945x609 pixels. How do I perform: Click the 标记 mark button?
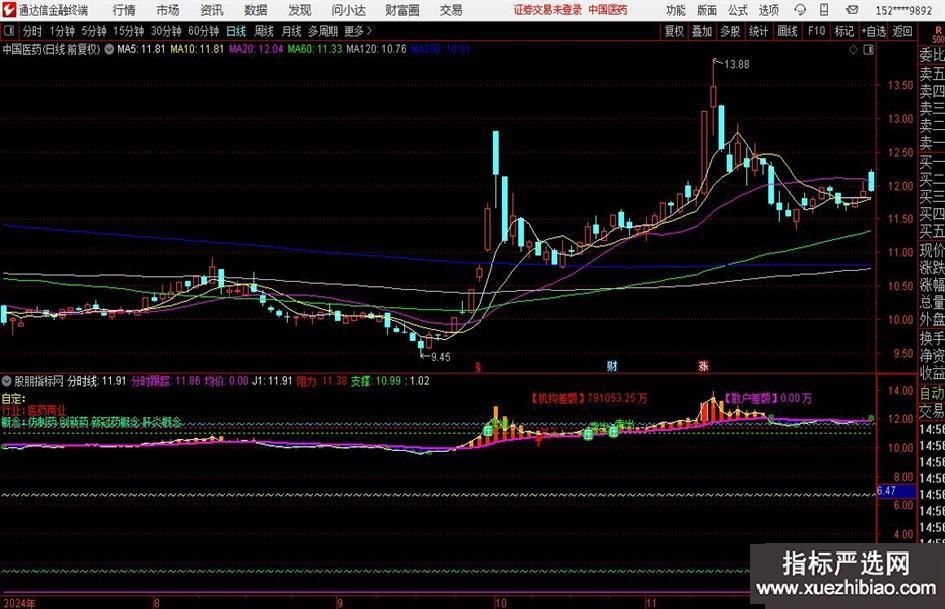click(x=844, y=31)
